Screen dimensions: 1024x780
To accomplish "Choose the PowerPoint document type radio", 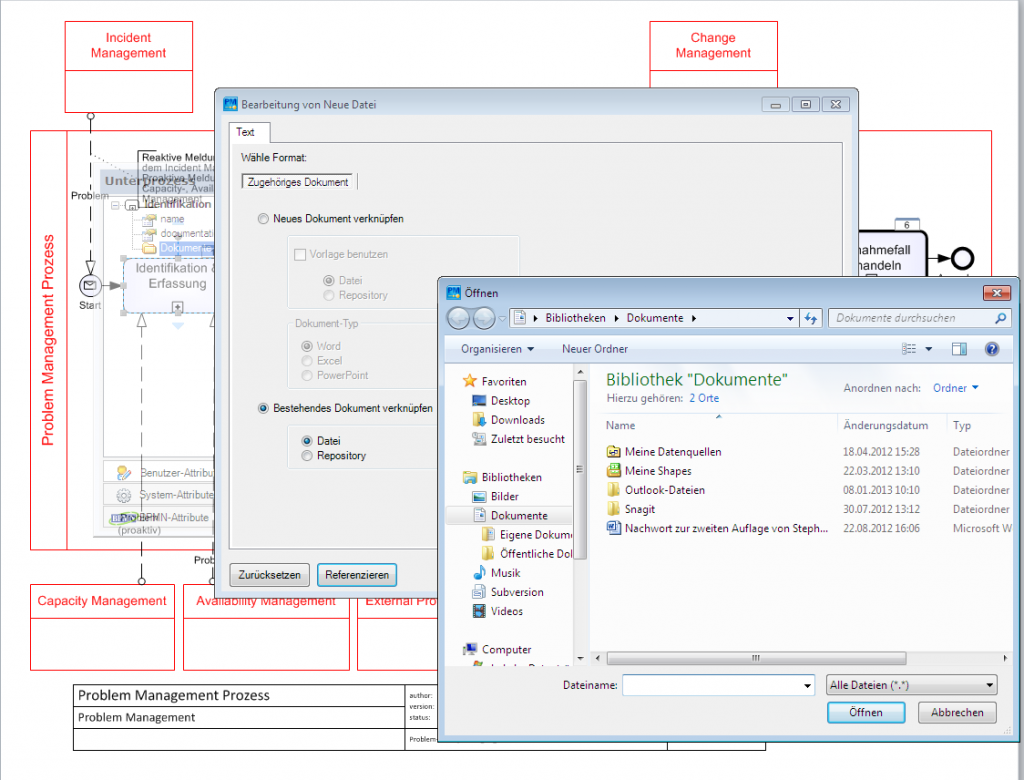I will (306, 376).
